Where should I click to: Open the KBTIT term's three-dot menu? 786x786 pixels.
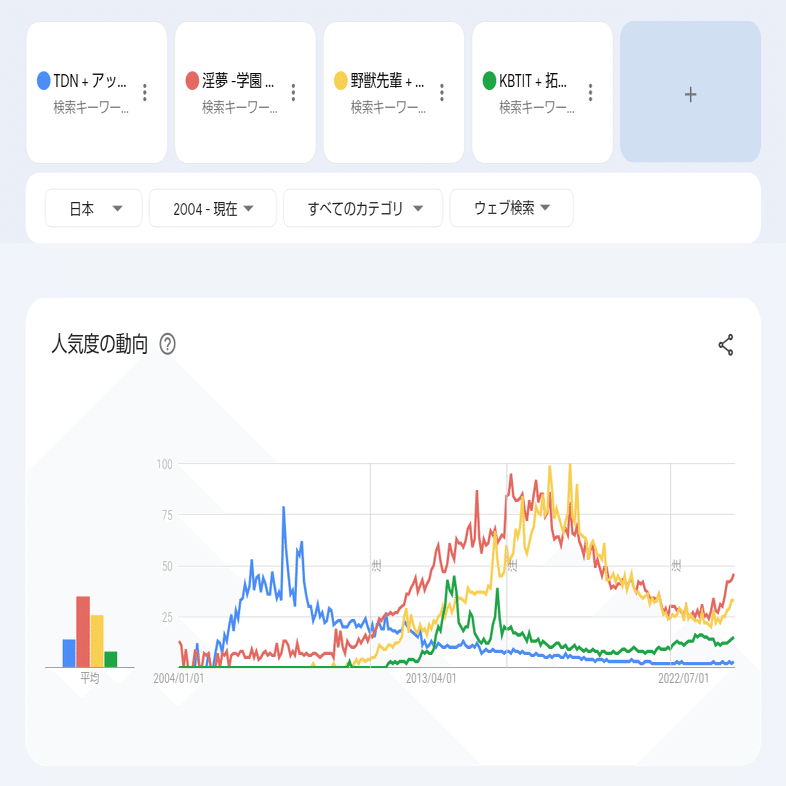[x=590, y=93]
